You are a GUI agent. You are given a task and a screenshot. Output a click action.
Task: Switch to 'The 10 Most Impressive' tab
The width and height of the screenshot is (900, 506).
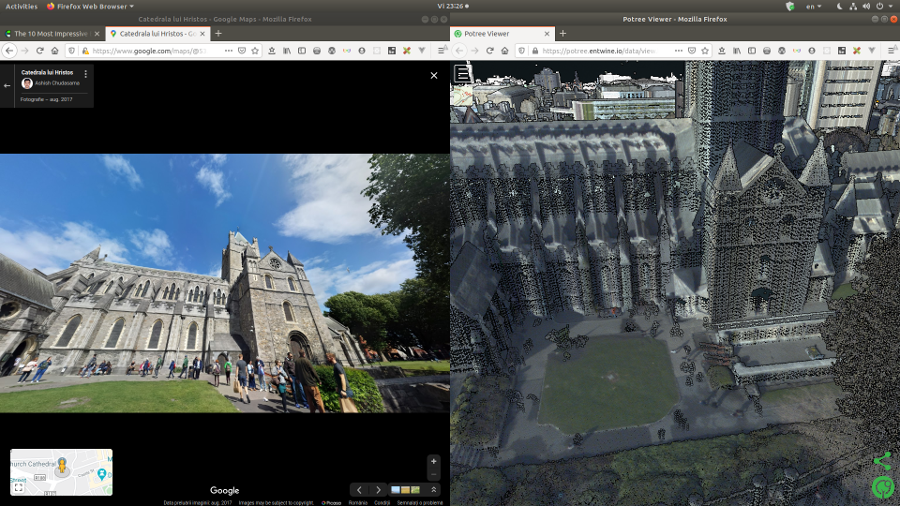pos(52,34)
